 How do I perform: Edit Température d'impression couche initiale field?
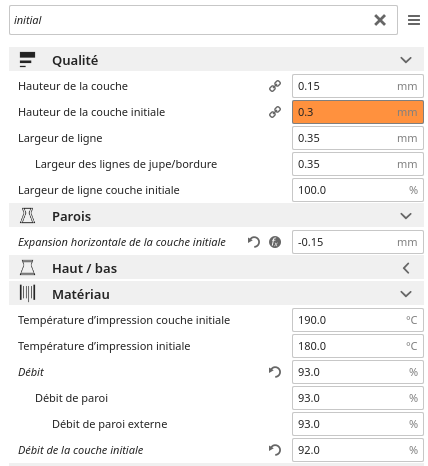(x=358, y=320)
